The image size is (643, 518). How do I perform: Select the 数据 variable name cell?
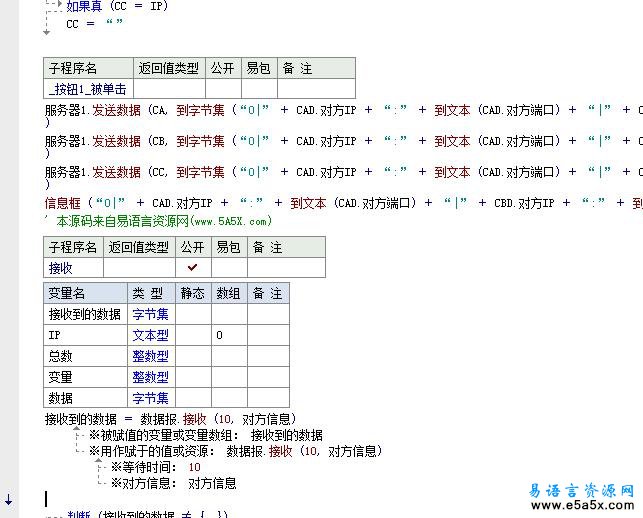point(85,398)
